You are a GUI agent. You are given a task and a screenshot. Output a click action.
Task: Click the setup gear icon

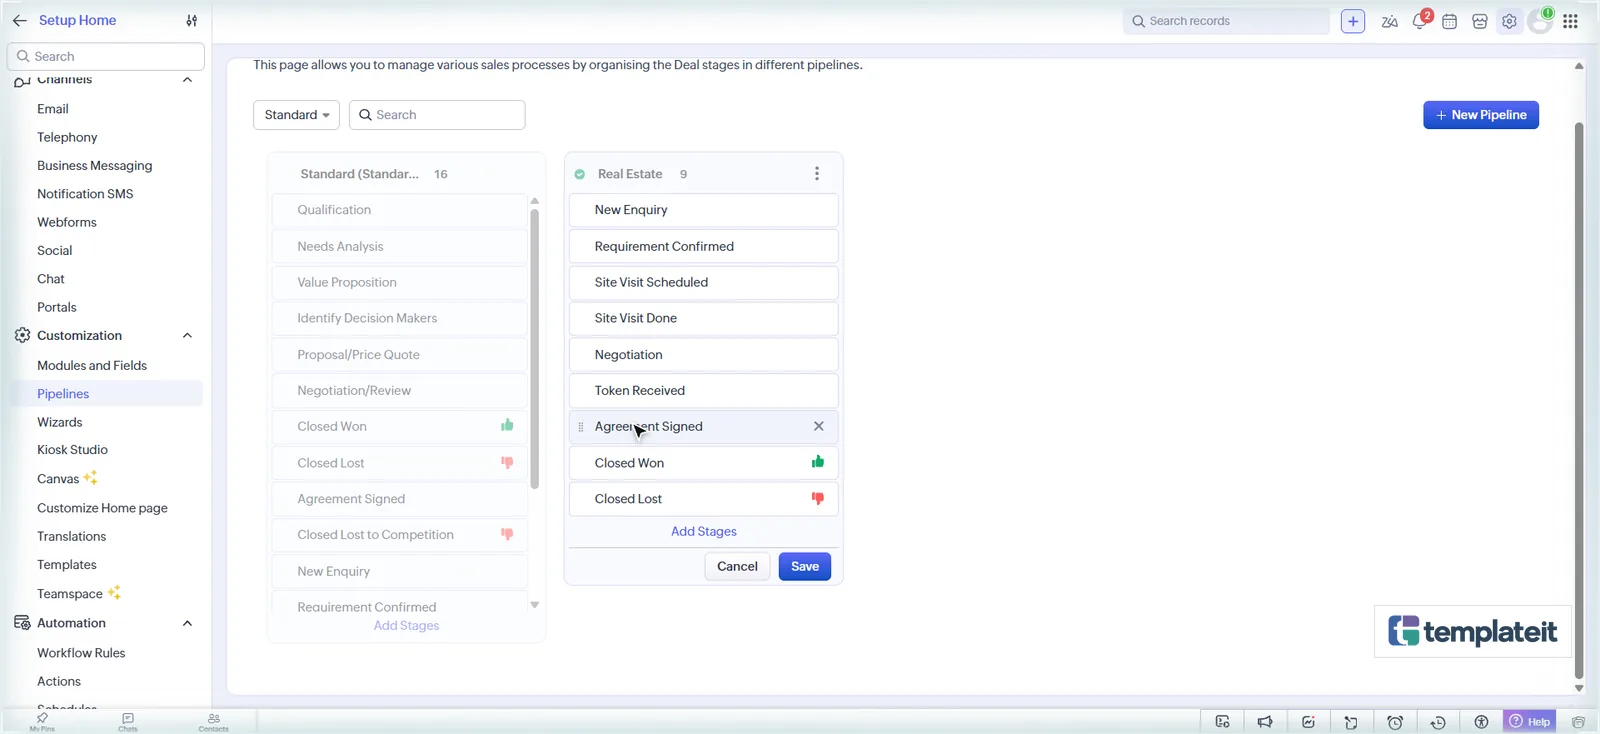1509,21
